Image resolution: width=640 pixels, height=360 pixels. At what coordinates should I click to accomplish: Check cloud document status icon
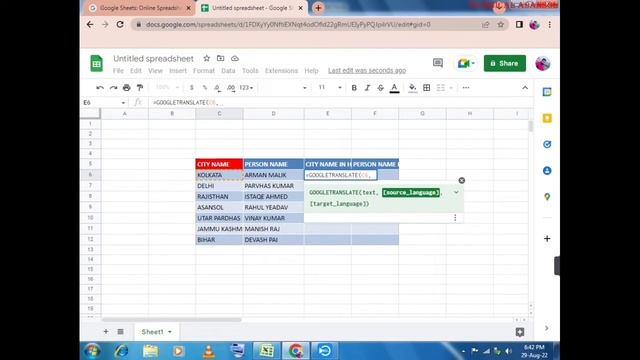coord(235,58)
